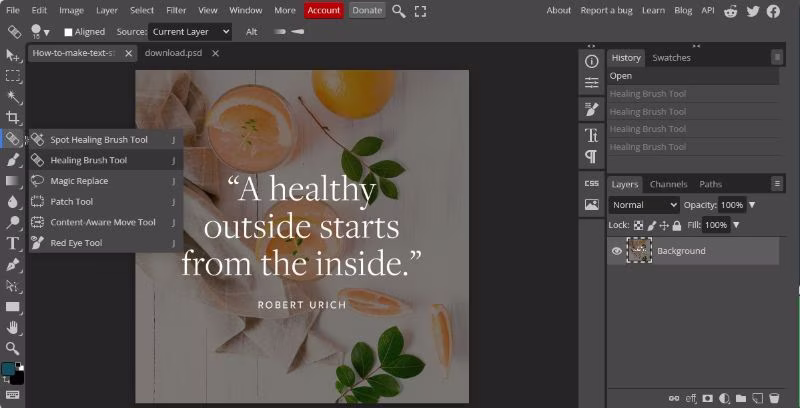Viewport: 800px width, 408px height.
Task: Choose Content-Aware Move Tool from flyout
Action: pos(105,222)
